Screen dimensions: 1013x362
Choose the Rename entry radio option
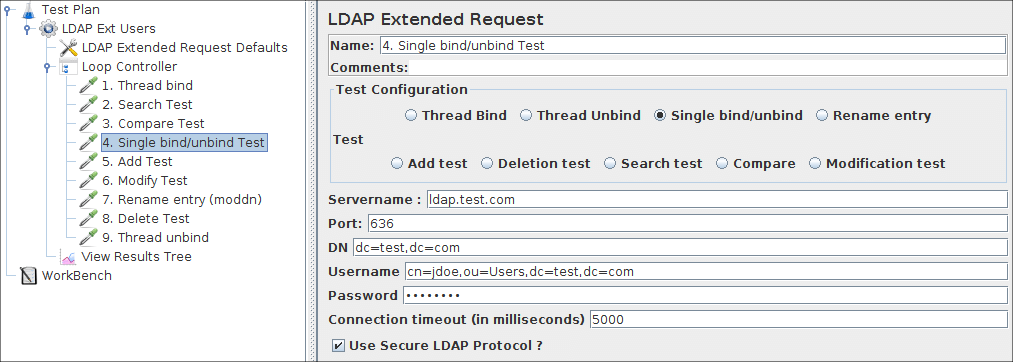coord(822,116)
